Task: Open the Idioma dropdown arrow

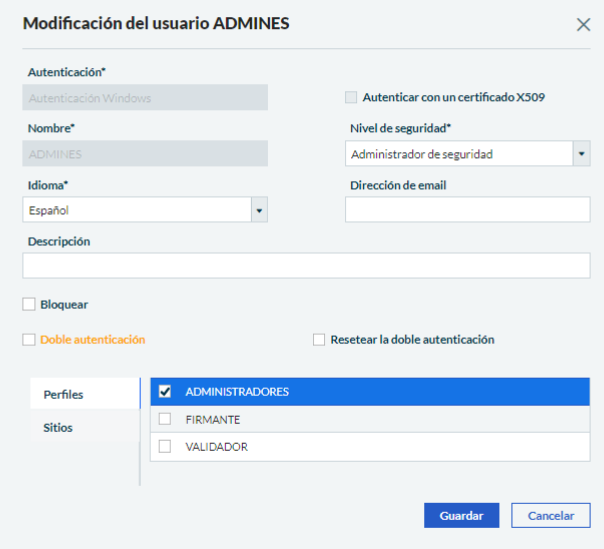Action: coord(259,210)
